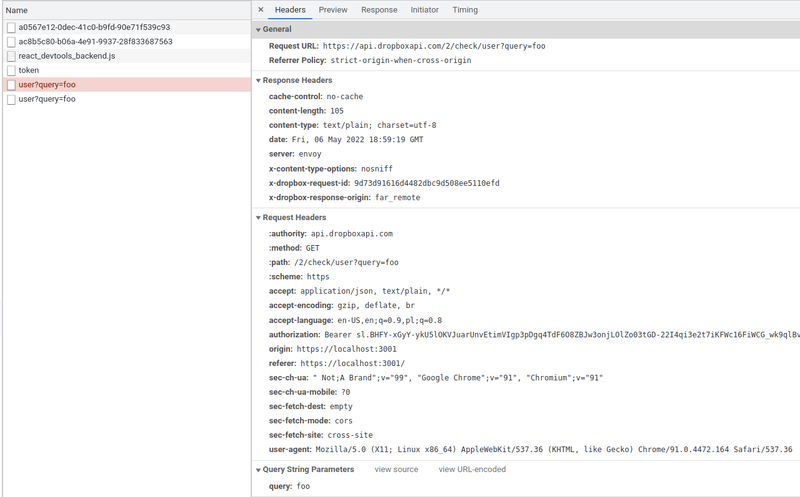Image resolution: width=800 pixels, height=497 pixels.
Task: Close the request details pane
Action: 261,10
